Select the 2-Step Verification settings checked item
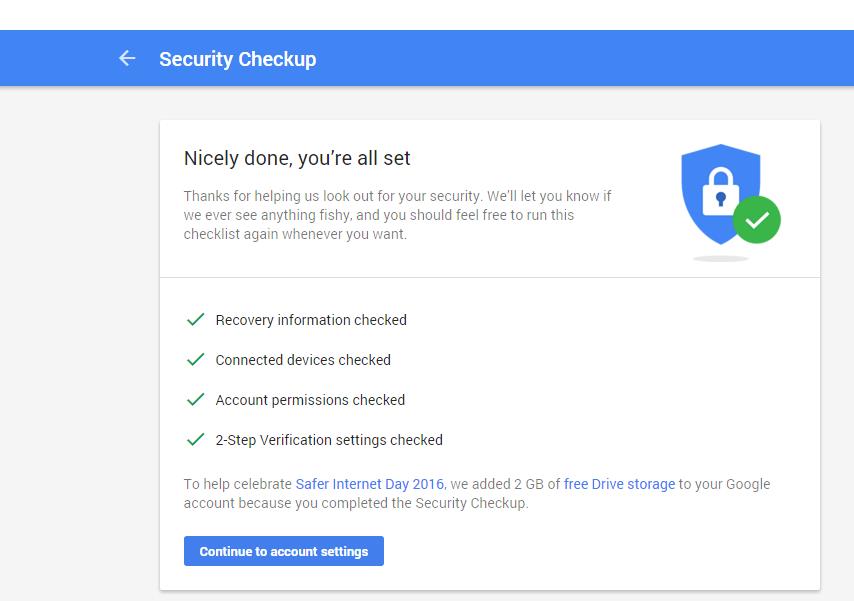The width and height of the screenshot is (854, 601). pyautogui.click(x=329, y=440)
